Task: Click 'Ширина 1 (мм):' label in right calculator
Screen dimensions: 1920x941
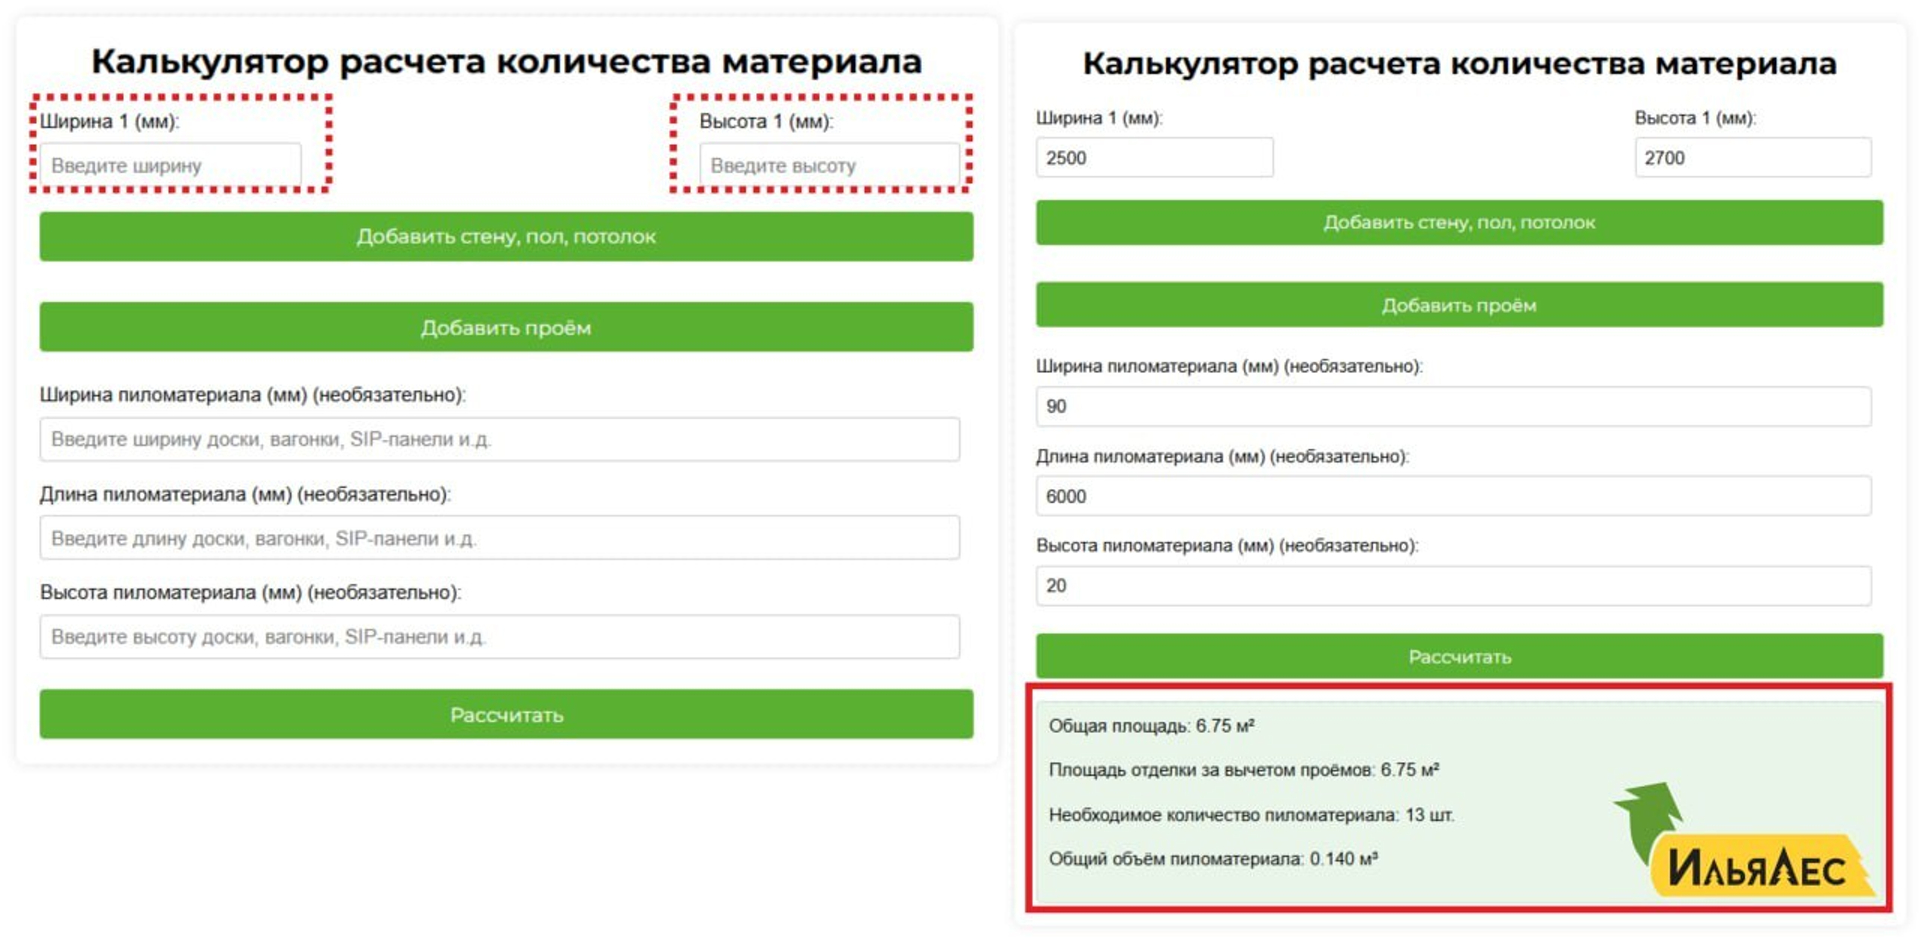Action: pos(1099,118)
